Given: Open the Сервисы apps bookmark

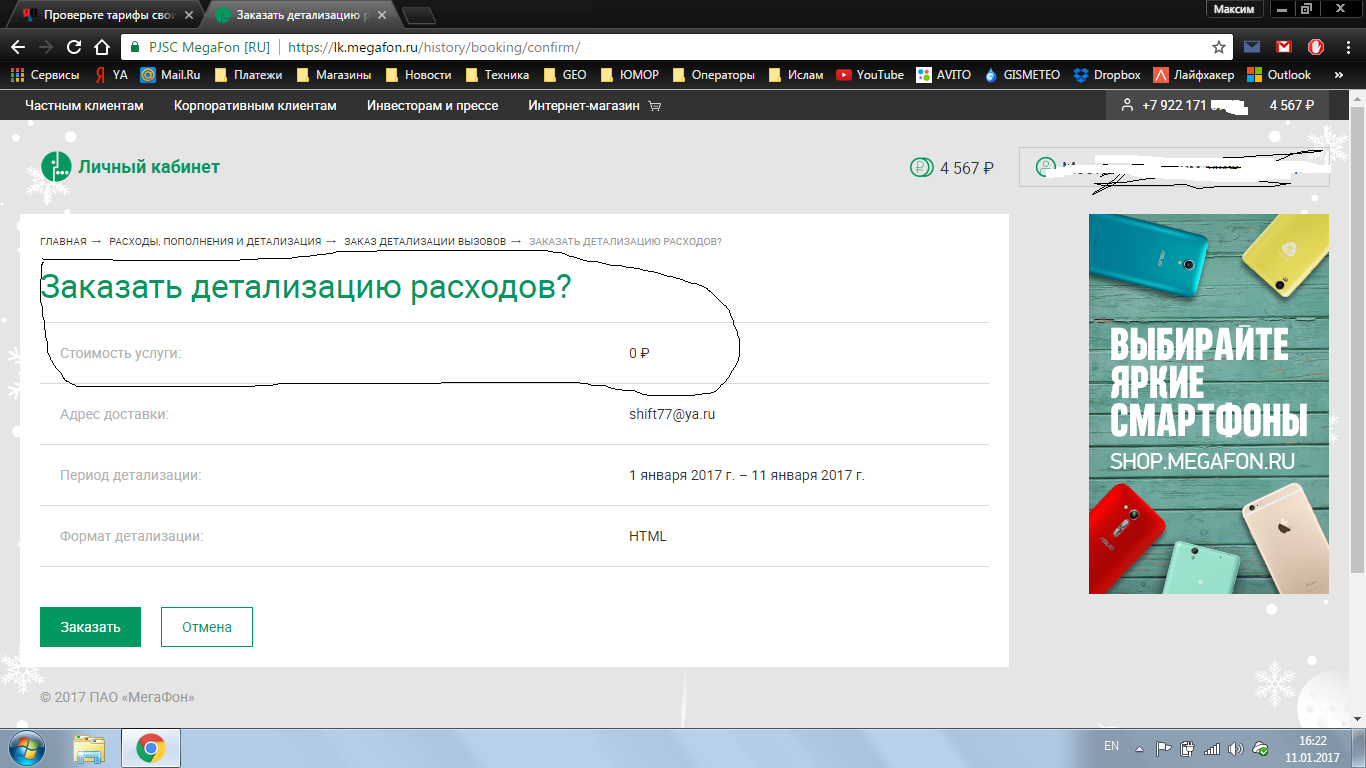Looking at the screenshot, I should [45, 75].
